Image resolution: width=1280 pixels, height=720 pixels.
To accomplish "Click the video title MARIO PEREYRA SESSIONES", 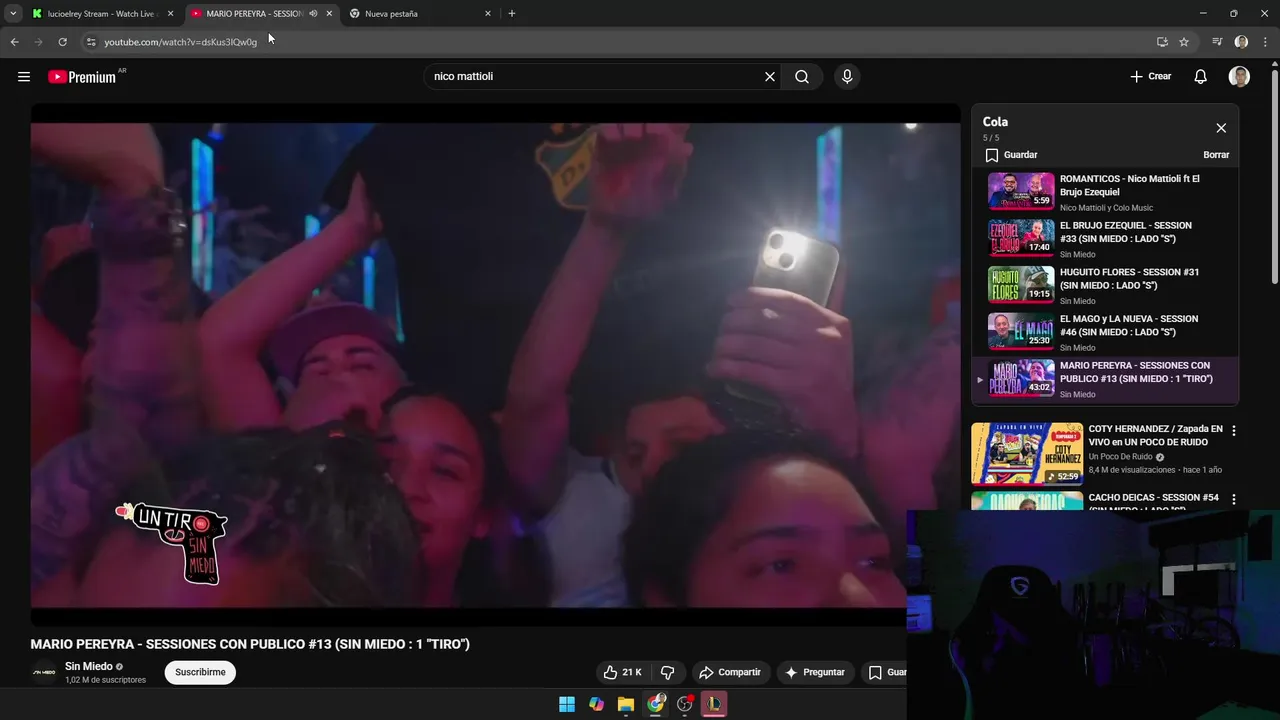I will coord(250,644).
